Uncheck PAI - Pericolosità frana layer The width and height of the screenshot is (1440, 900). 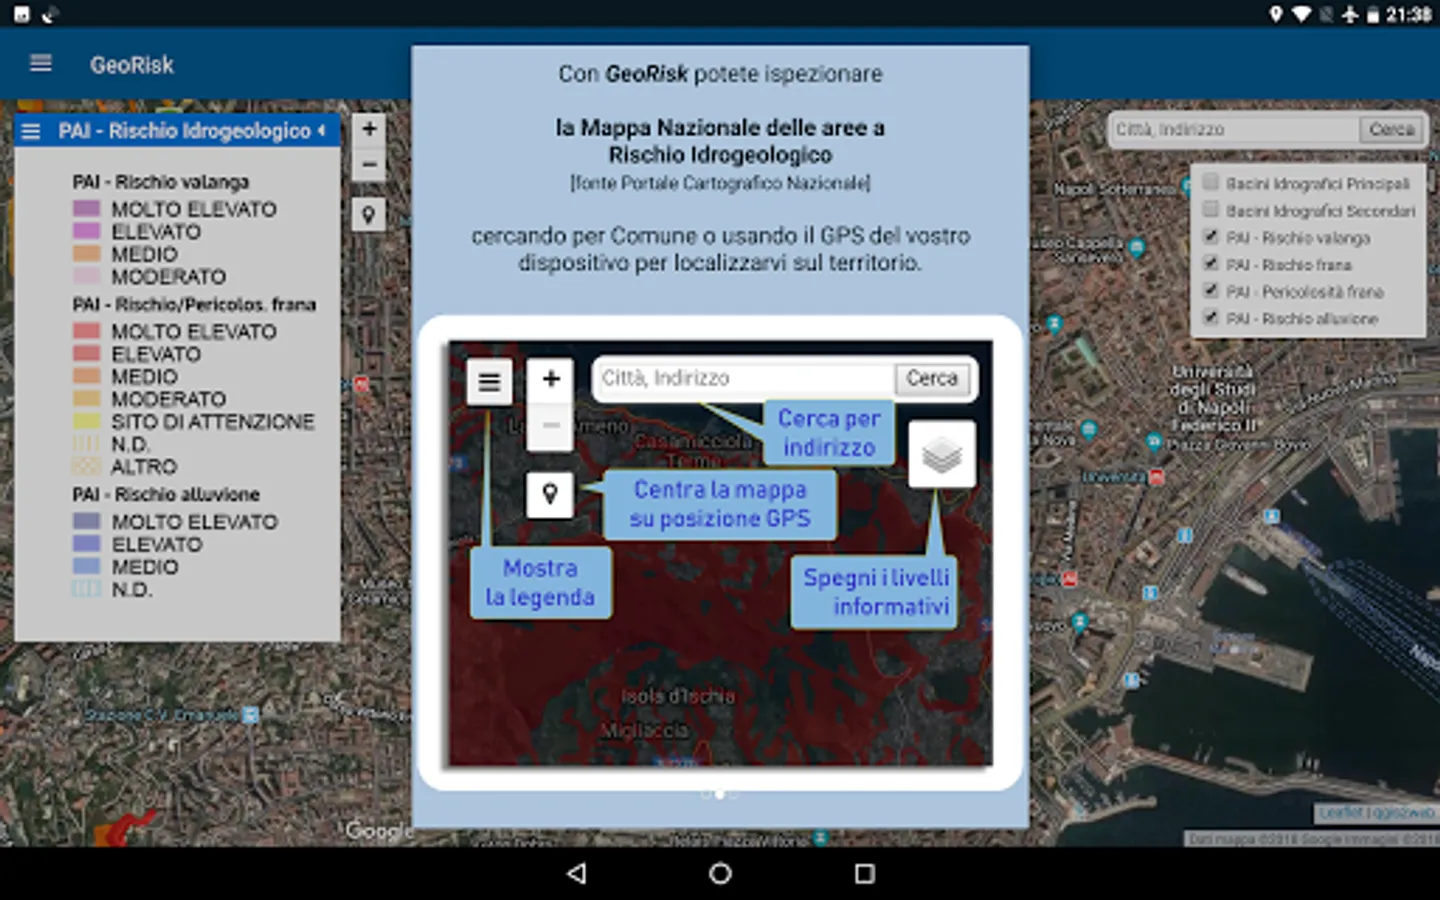coord(1211,291)
